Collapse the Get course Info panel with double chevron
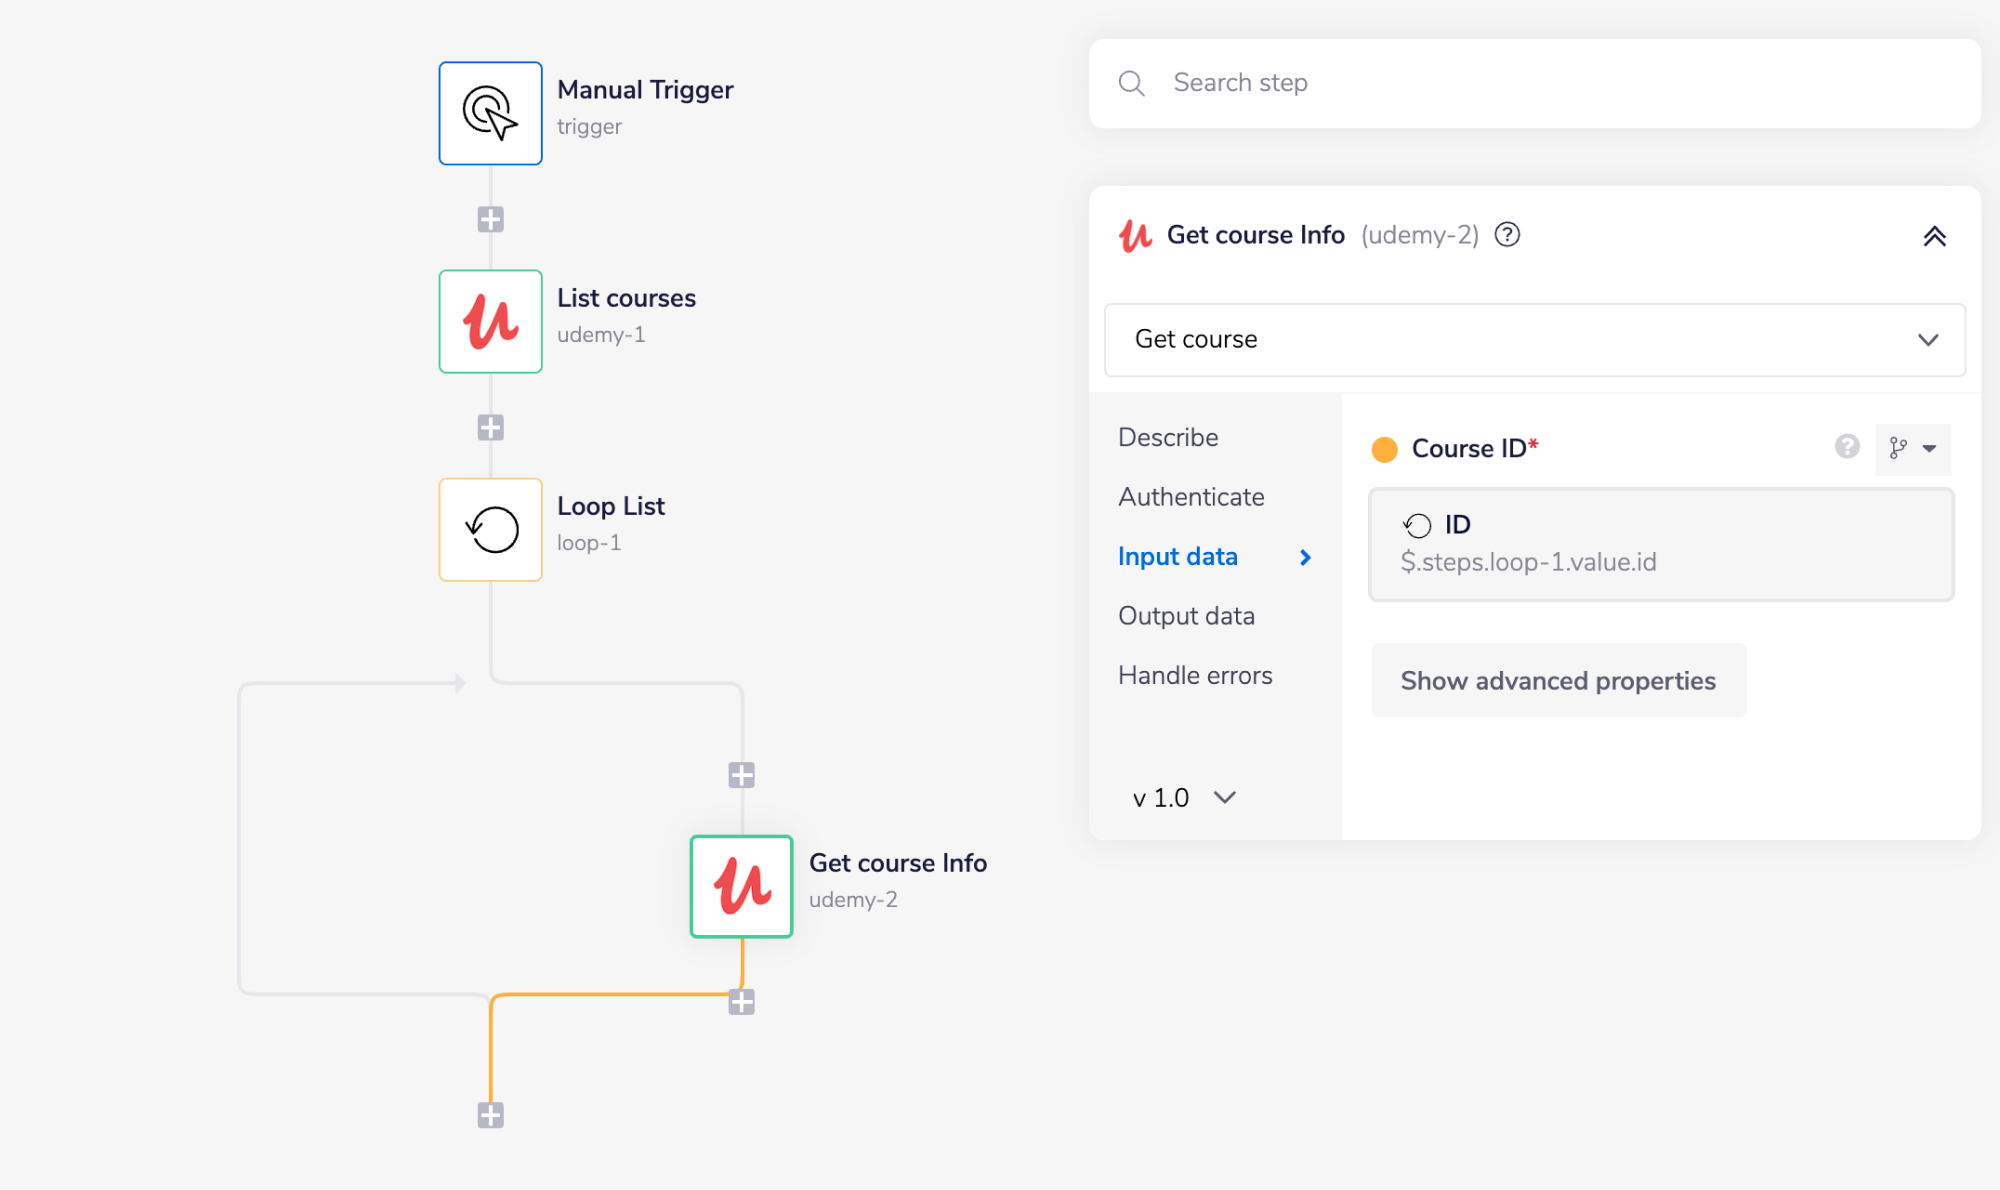 (1936, 236)
